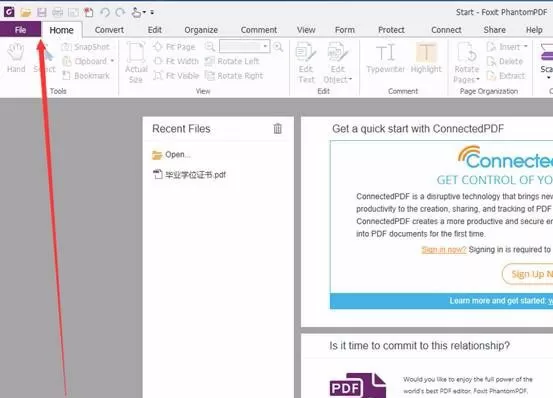Click the ConnectedPDF logo banner
This screenshot has width=553, height=398.
click(x=505, y=158)
